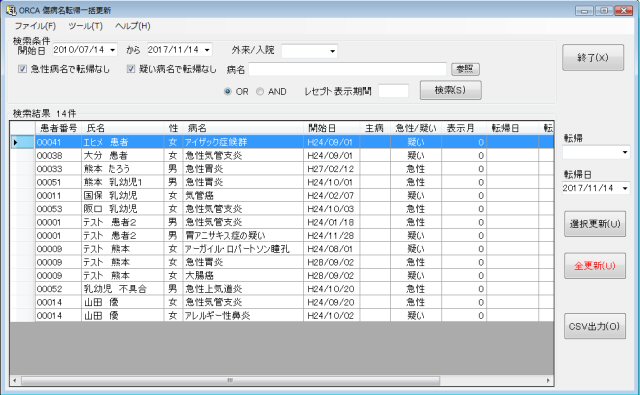Minimize the ORCA window
The height and width of the screenshot is (395, 640).
tap(584, 11)
